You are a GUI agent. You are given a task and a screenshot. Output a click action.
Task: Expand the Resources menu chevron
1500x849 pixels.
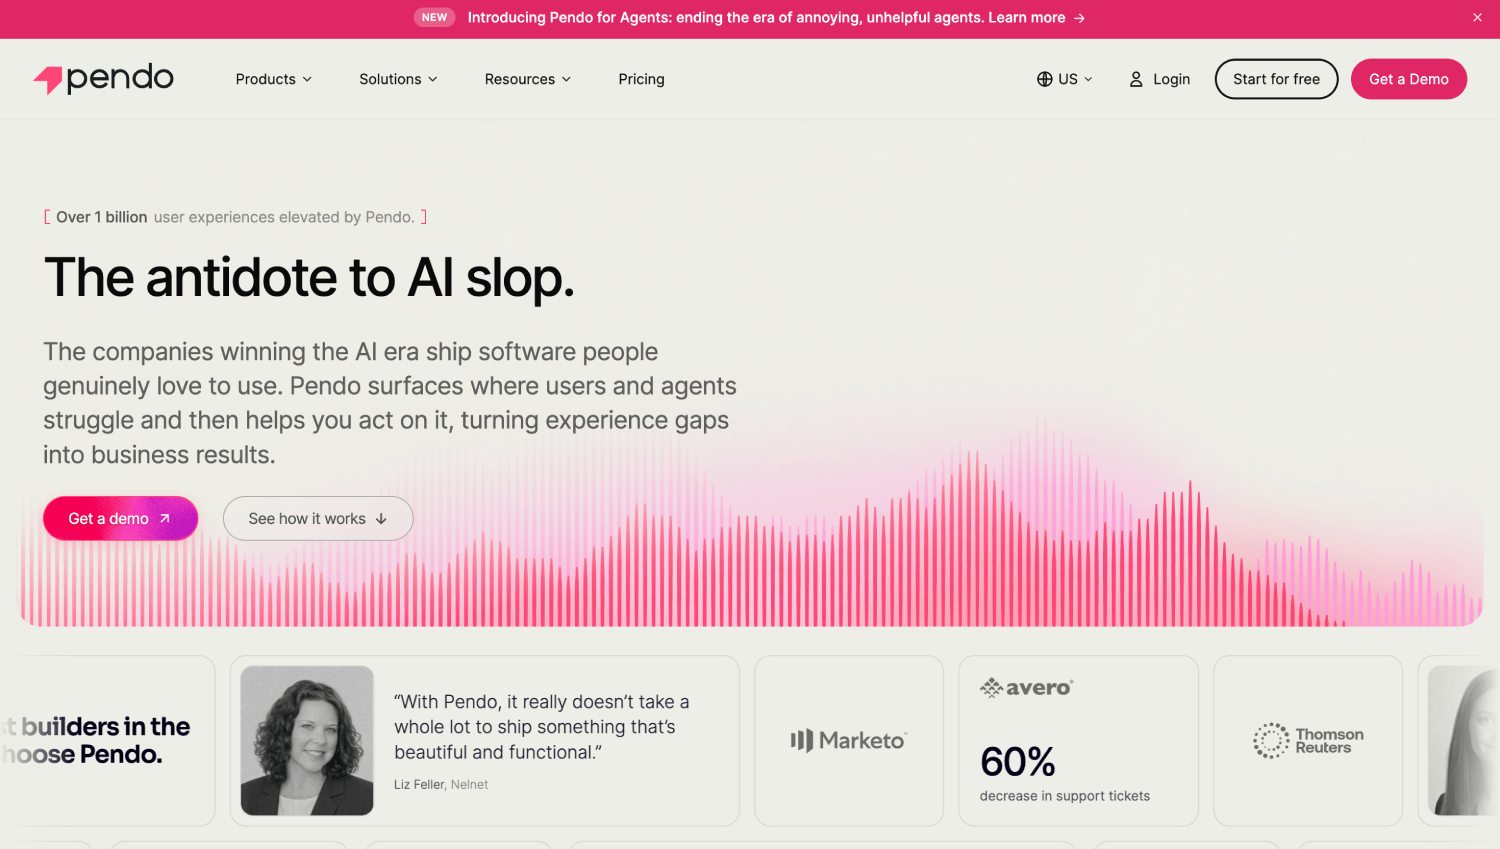pos(566,79)
